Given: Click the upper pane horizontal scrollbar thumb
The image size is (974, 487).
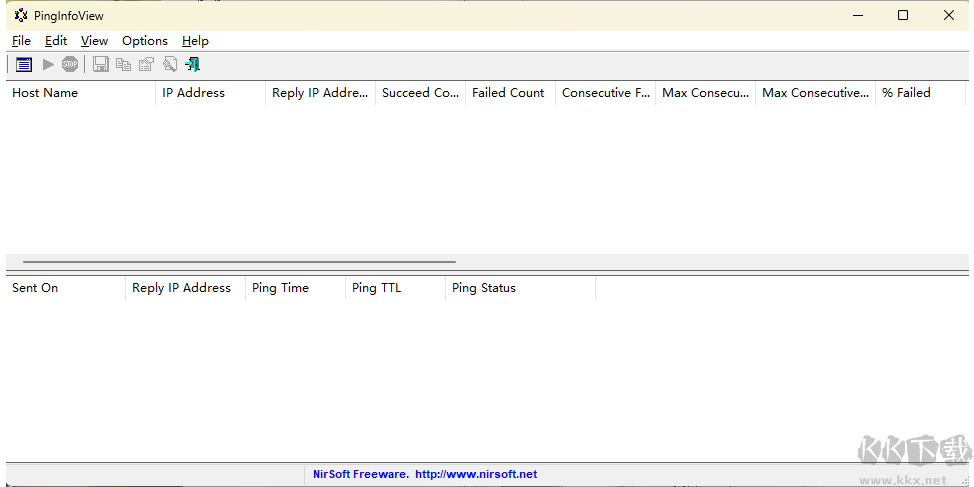Looking at the screenshot, I should [x=239, y=262].
